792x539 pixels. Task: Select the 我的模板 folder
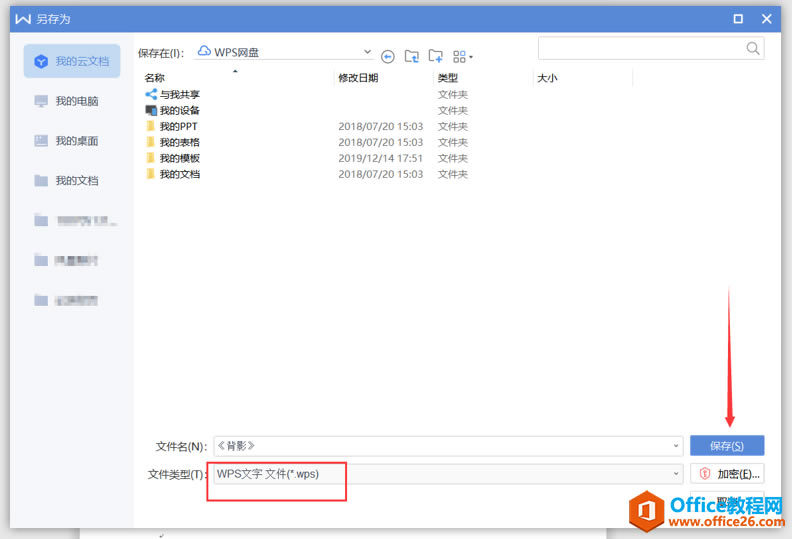[x=180, y=158]
